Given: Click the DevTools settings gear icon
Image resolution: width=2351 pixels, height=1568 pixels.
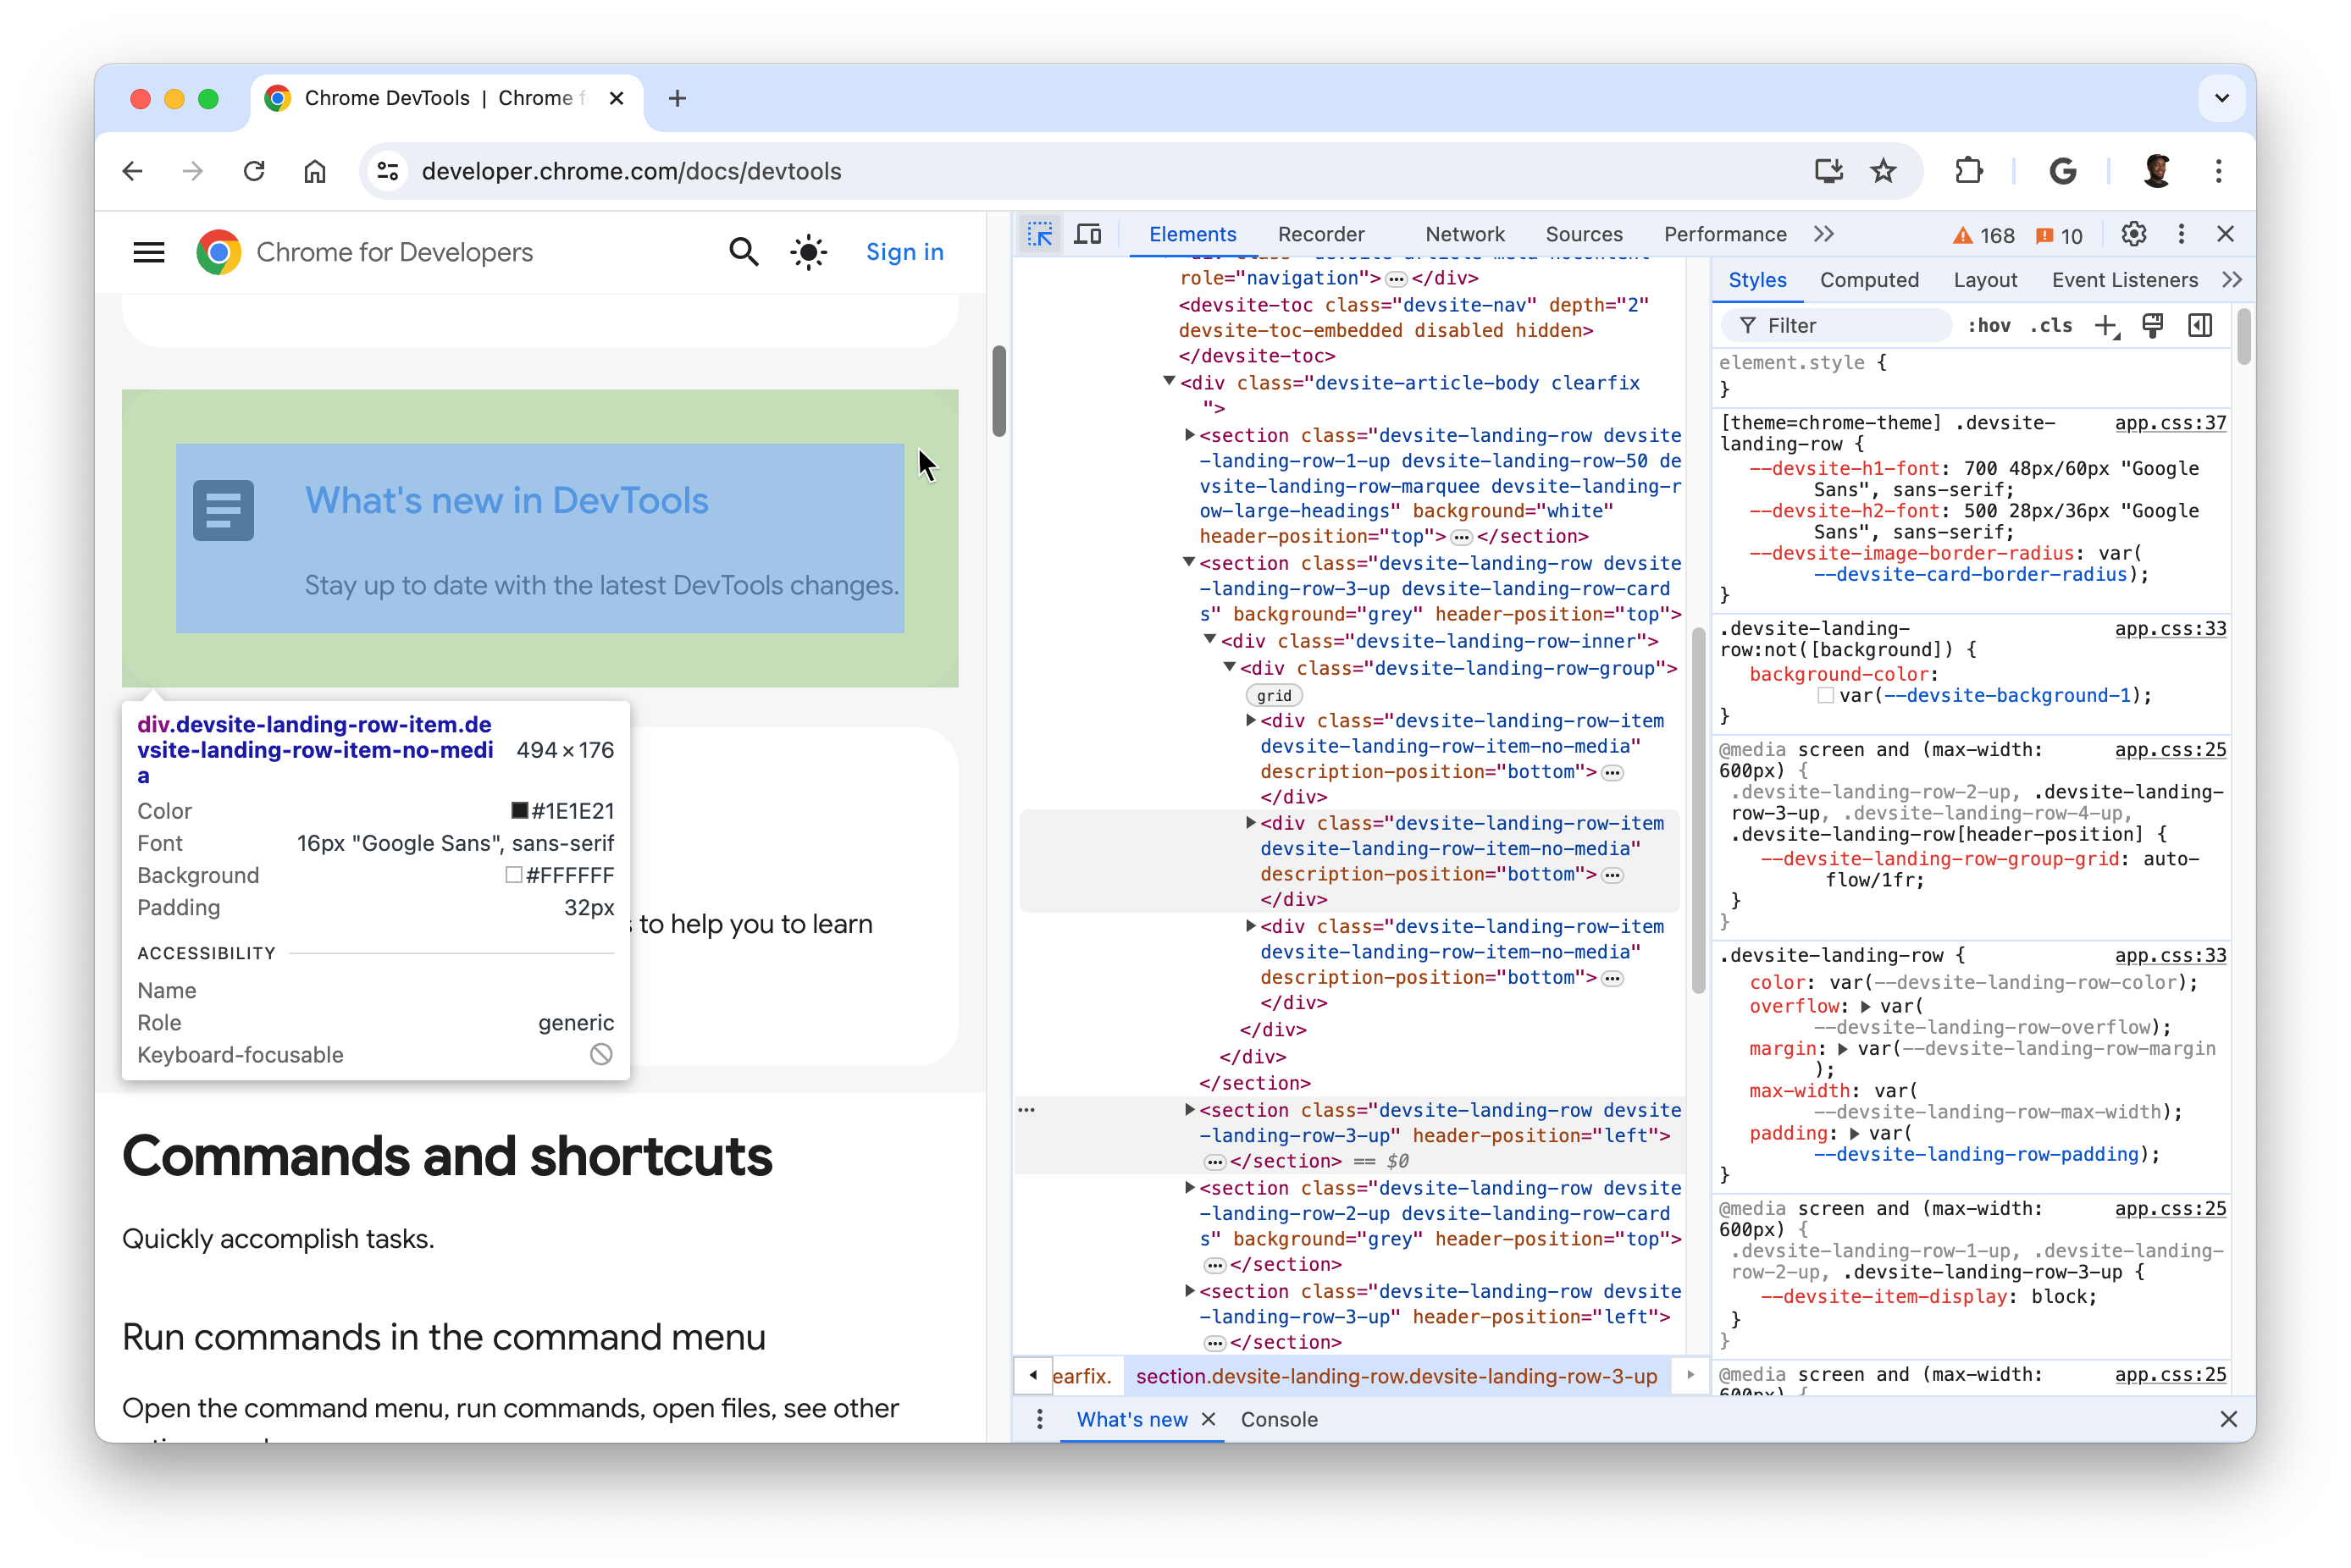Looking at the screenshot, I should click(2136, 235).
